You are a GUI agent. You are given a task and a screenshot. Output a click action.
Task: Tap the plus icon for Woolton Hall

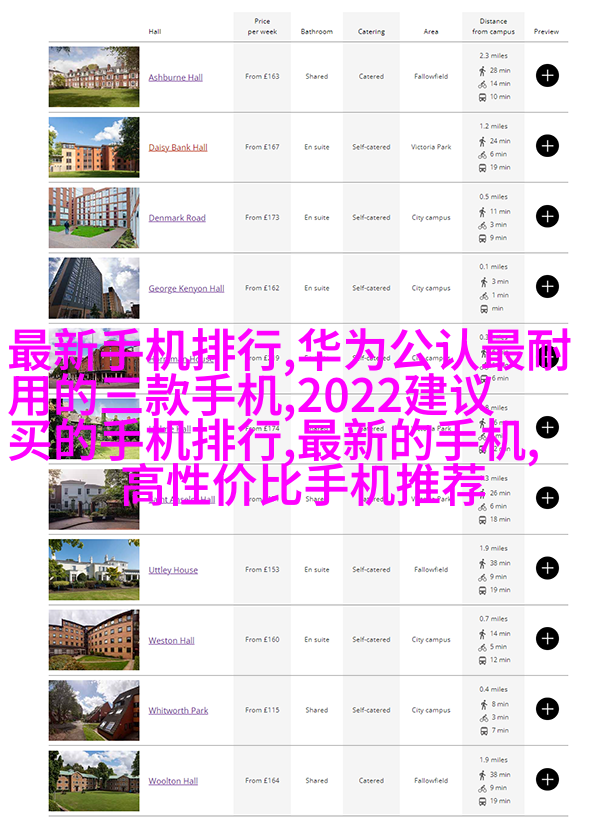coord(547,780)
